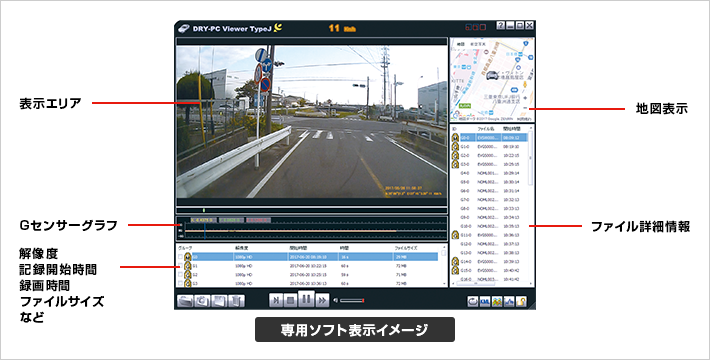Select file G4-0 at 10:29:14
The height and width of the screenshot is (360, 710).
coord(489,173)
